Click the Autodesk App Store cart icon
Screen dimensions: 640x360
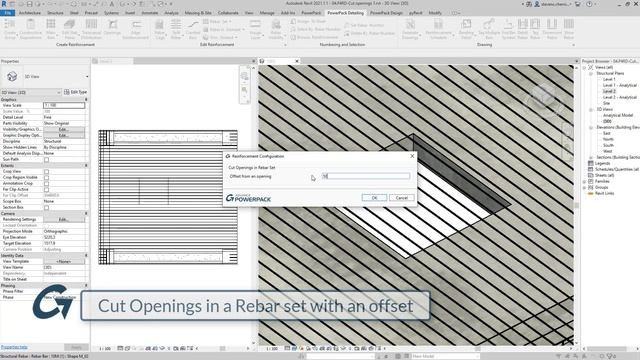(x=578, y=4)
